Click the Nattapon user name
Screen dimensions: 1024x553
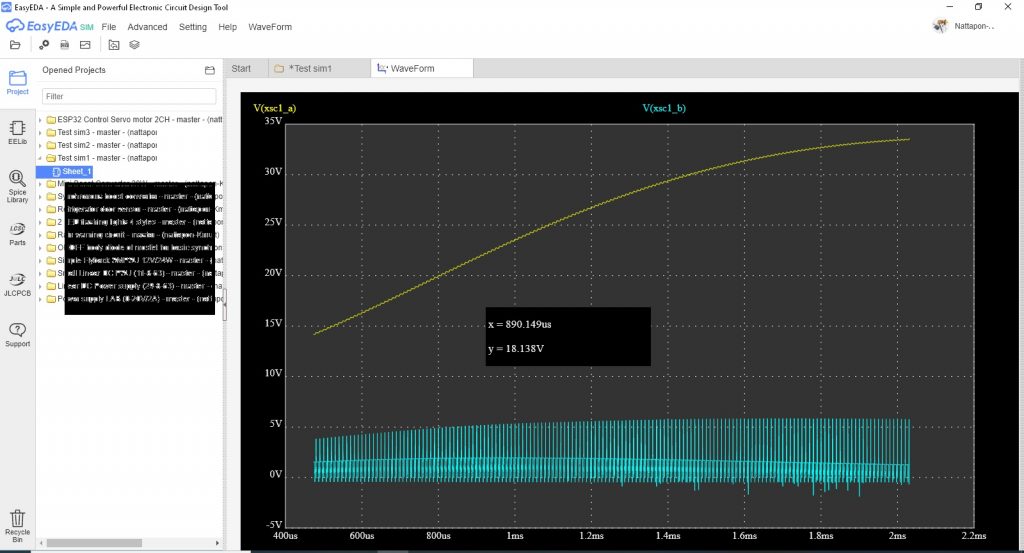point(974,26)
